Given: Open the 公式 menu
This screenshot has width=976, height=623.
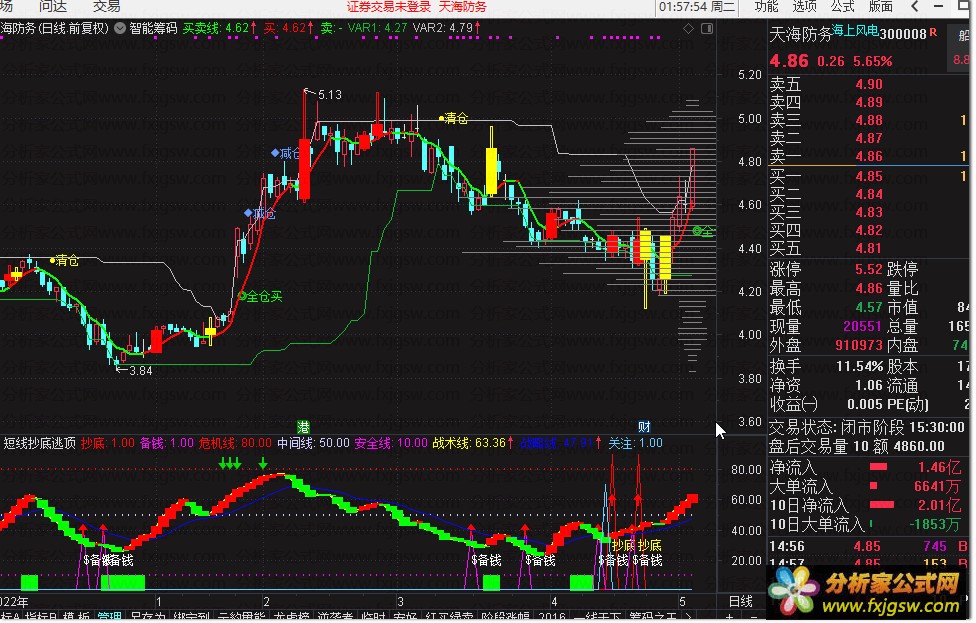Looking at the screenshot, I should pyautogui.click(x=842, y=6).
